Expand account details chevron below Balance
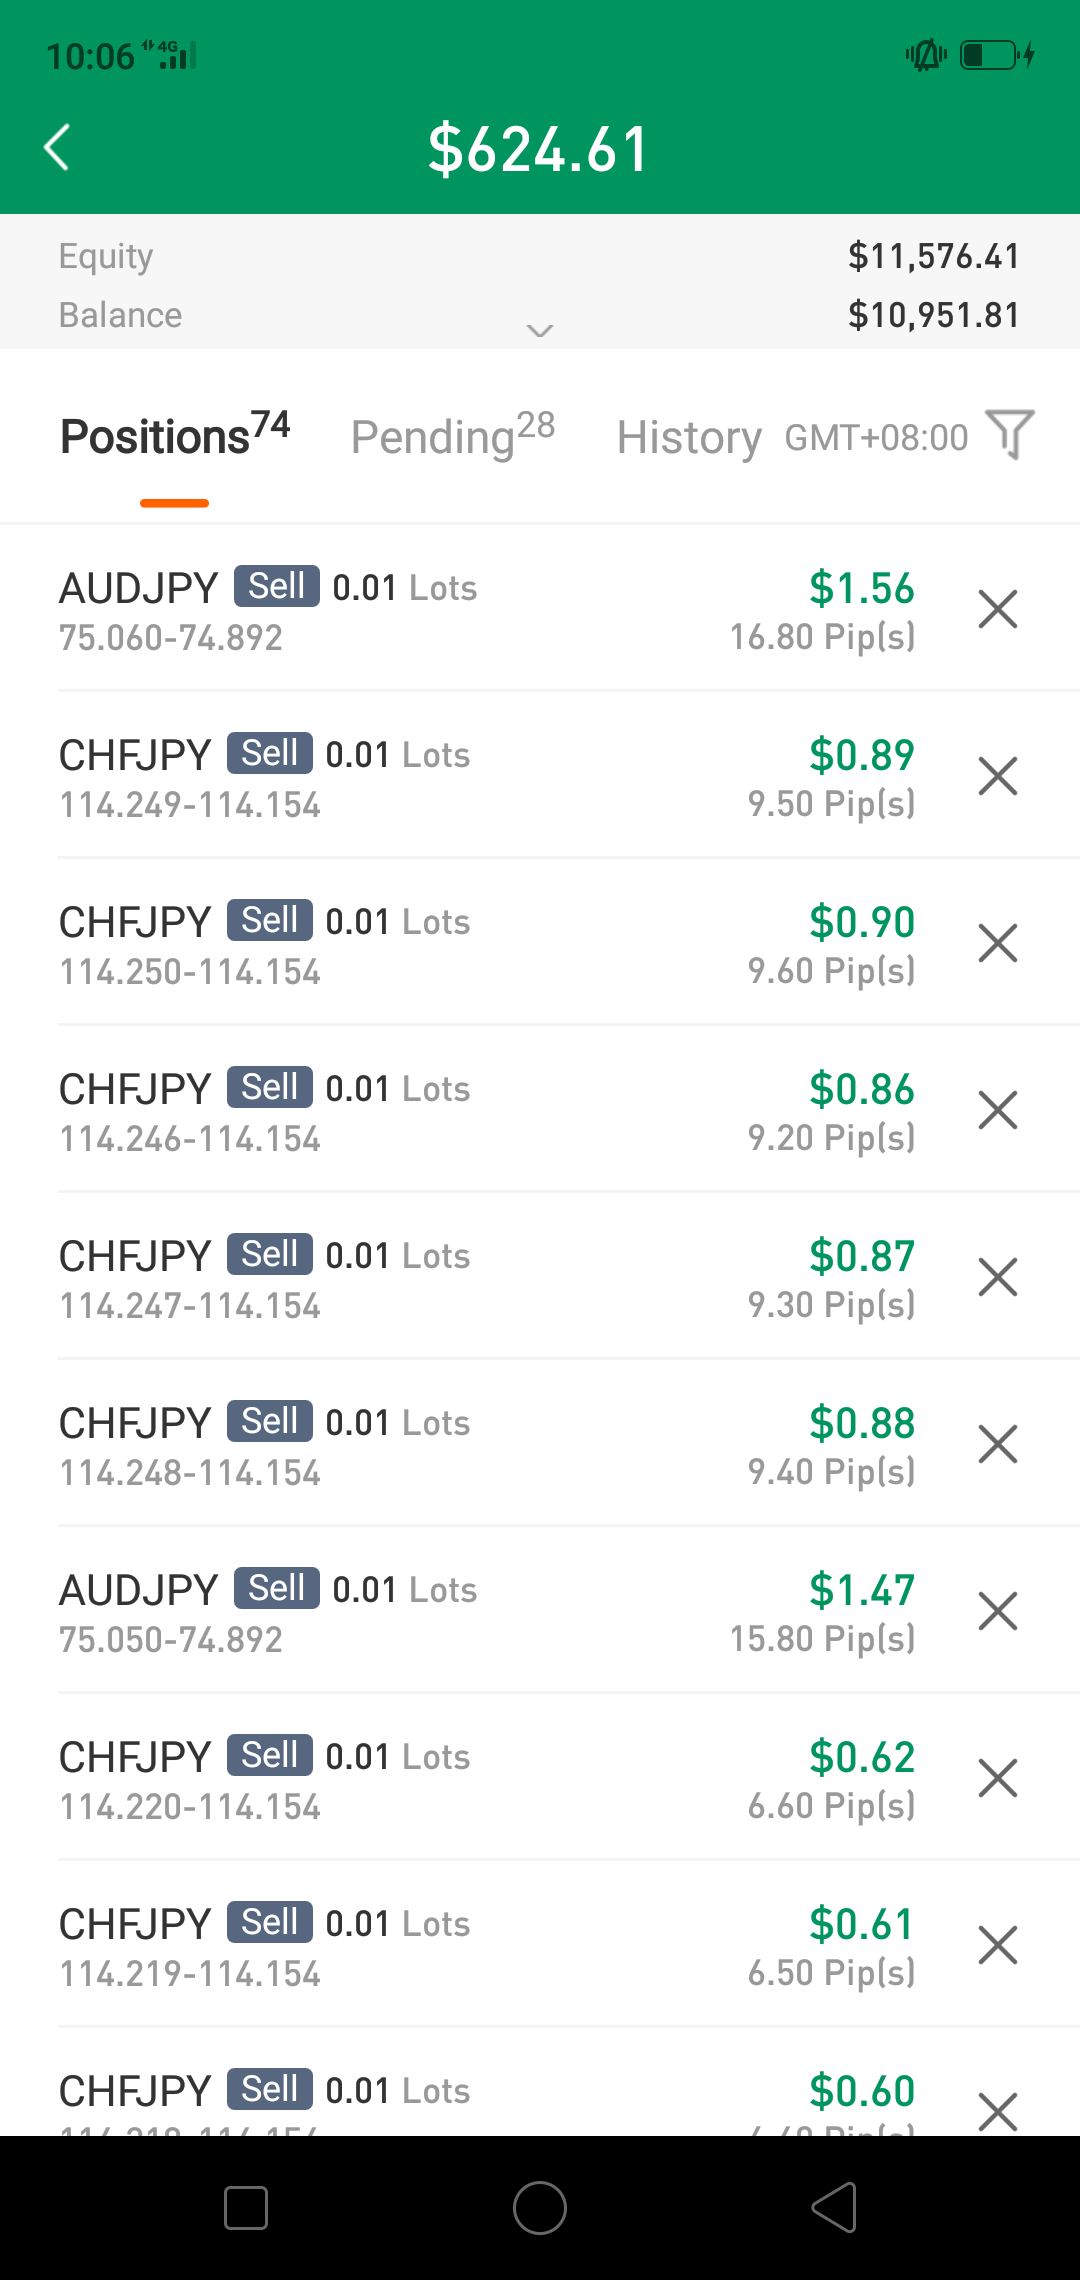 pos(540,331)
